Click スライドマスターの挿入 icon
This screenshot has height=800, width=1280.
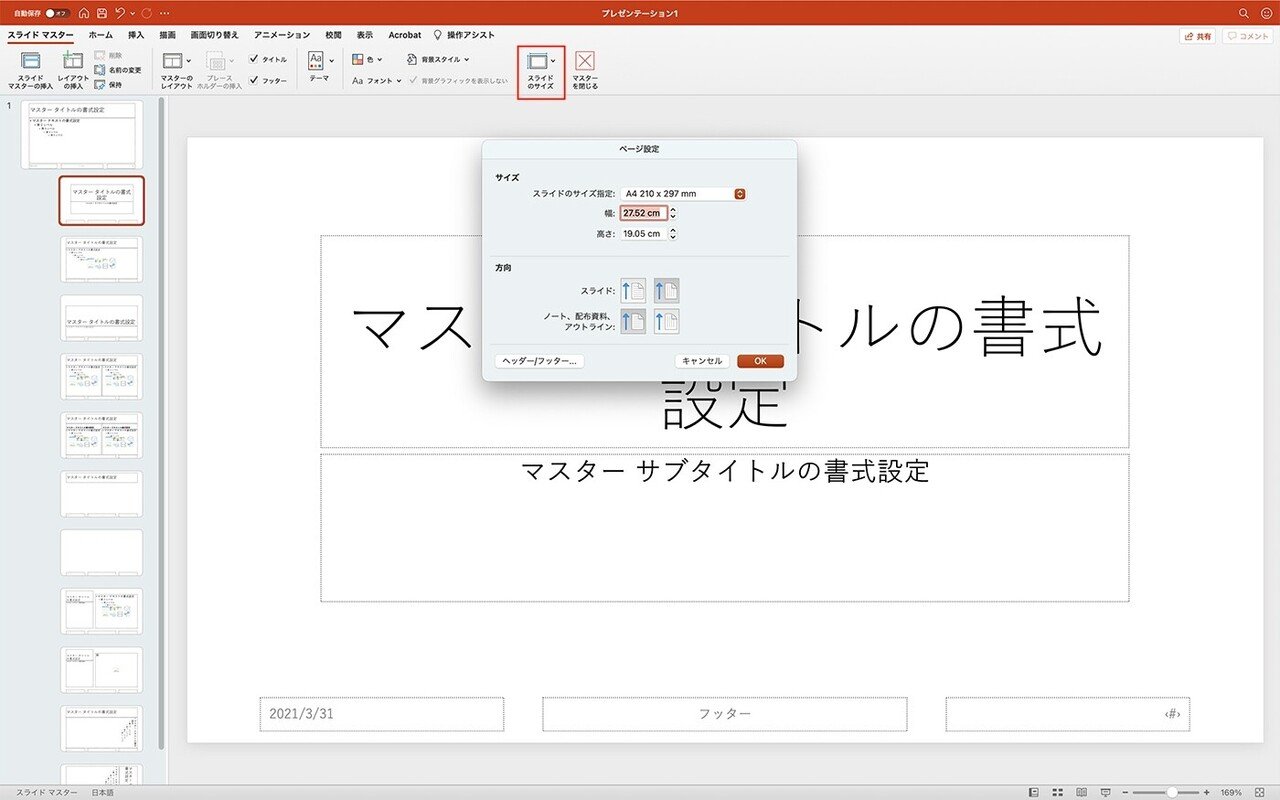click(x=31, y=62)
